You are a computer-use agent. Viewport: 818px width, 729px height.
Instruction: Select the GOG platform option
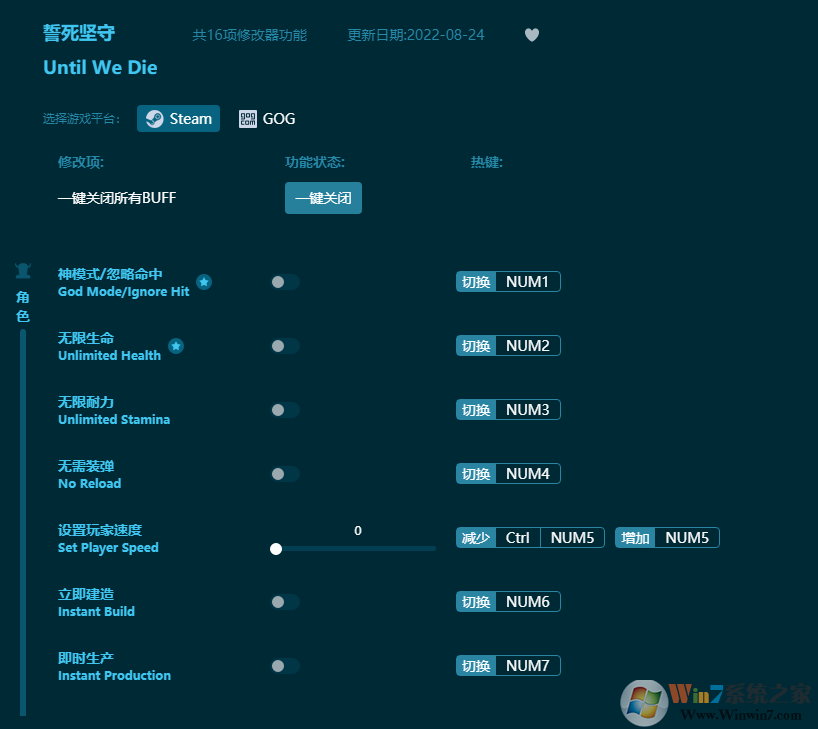tap(267, 118)
